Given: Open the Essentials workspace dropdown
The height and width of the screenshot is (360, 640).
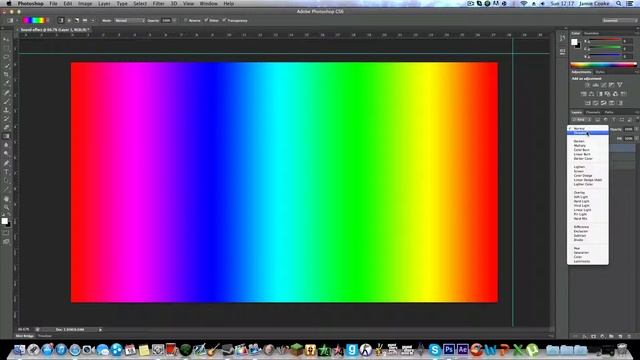Looking at the screenshot, I should 619,20.
